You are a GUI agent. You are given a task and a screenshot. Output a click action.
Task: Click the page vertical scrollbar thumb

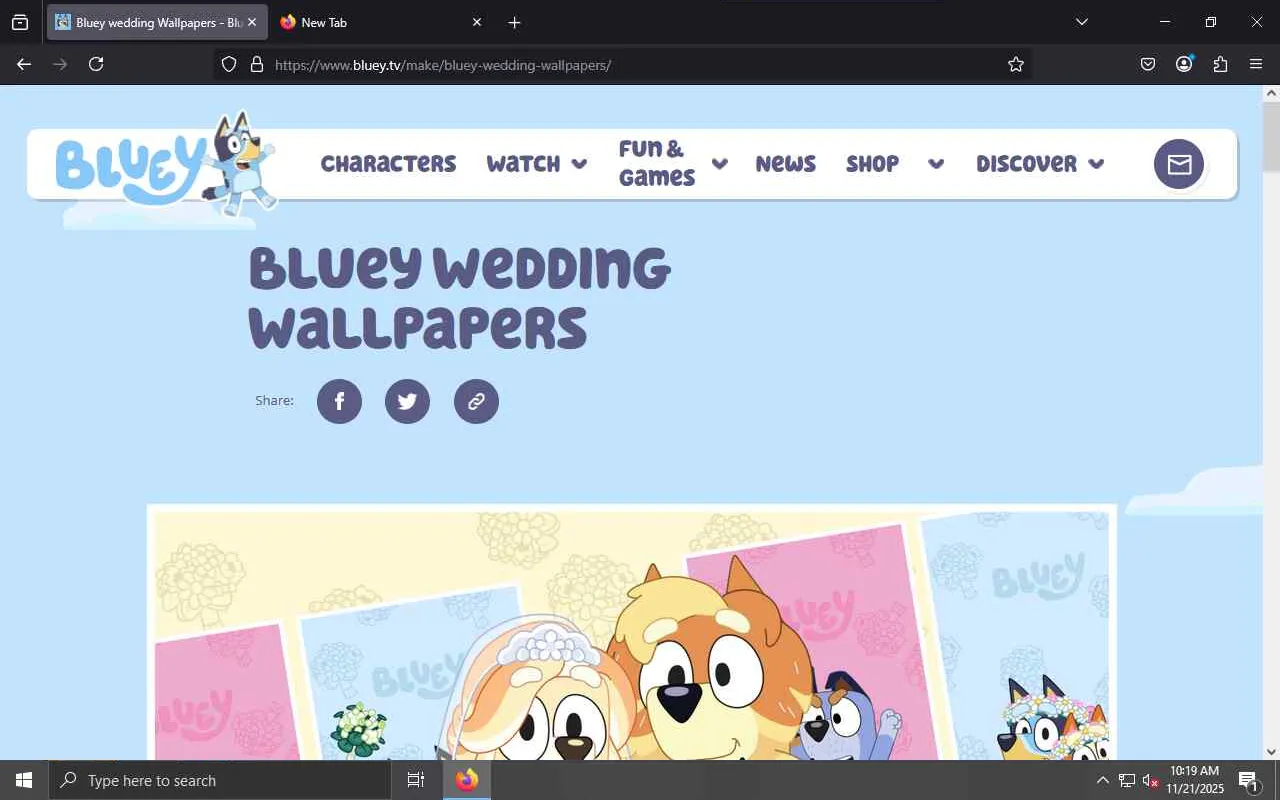[1271, 135]
